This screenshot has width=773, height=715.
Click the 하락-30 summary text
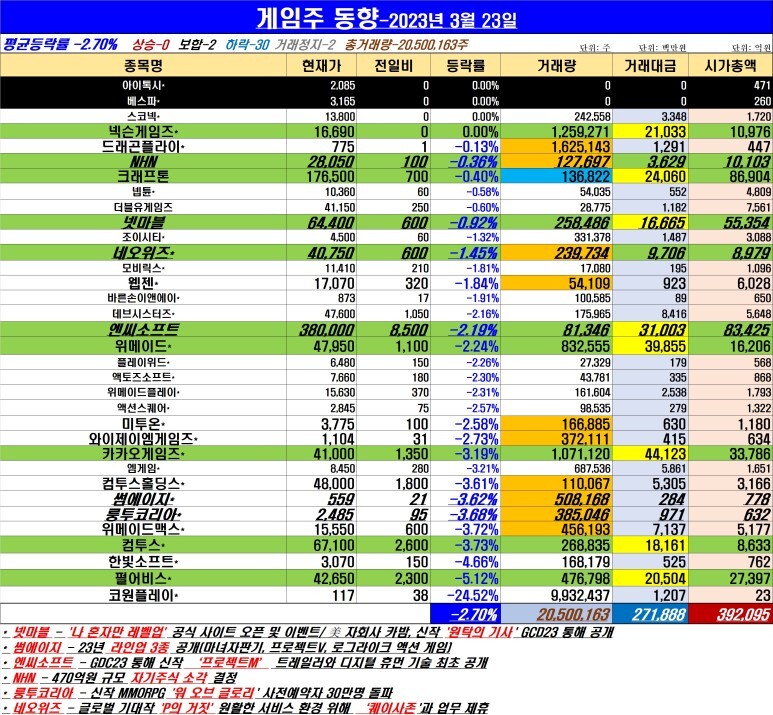pyautogui.click(x=247, y=45)
